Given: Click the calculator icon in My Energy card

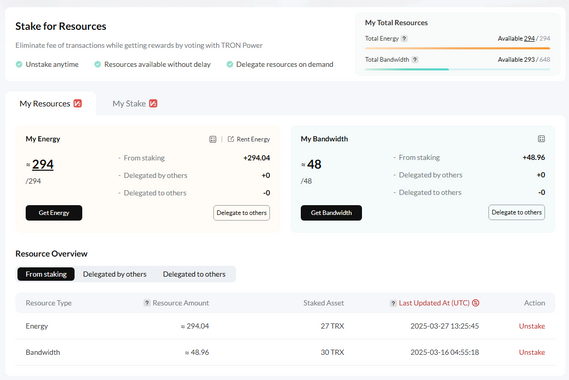Looking at the screenshot, I should [213, 139].
